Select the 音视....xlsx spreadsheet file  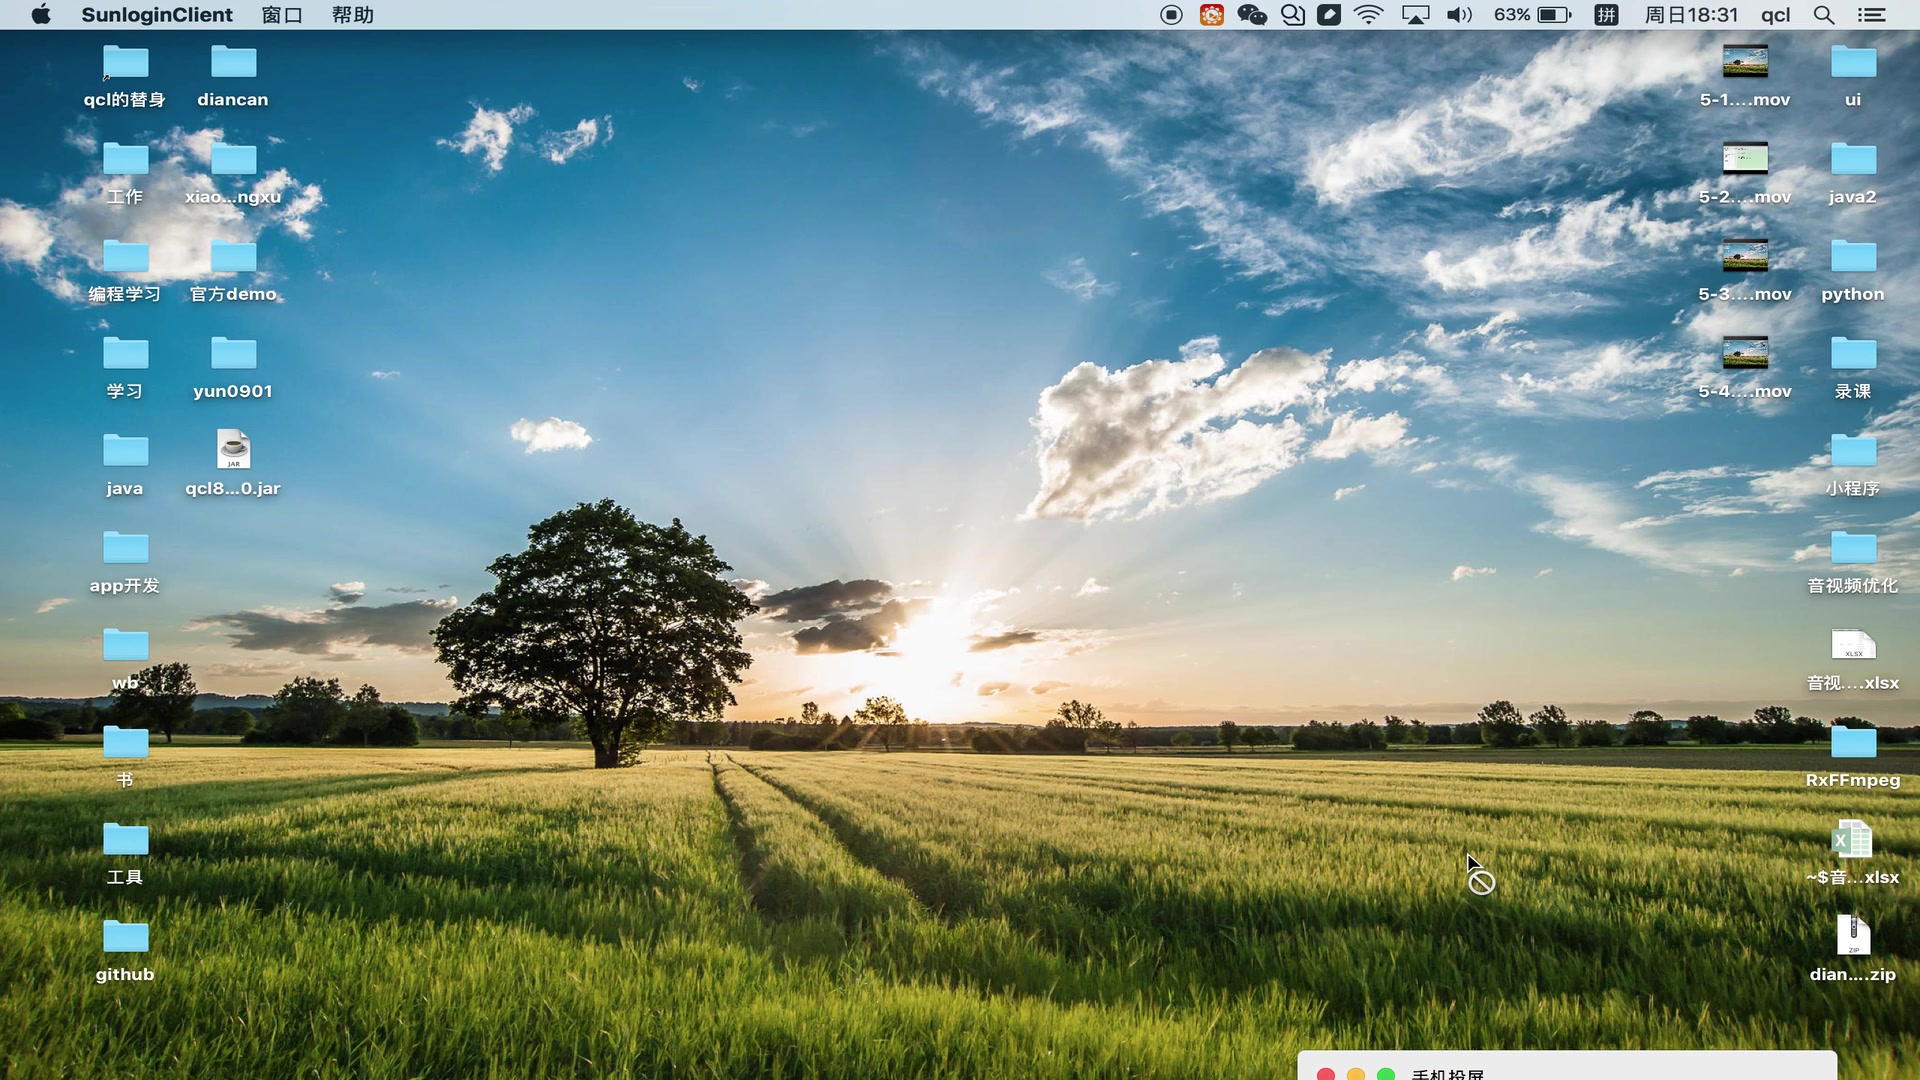[1853, 658]
